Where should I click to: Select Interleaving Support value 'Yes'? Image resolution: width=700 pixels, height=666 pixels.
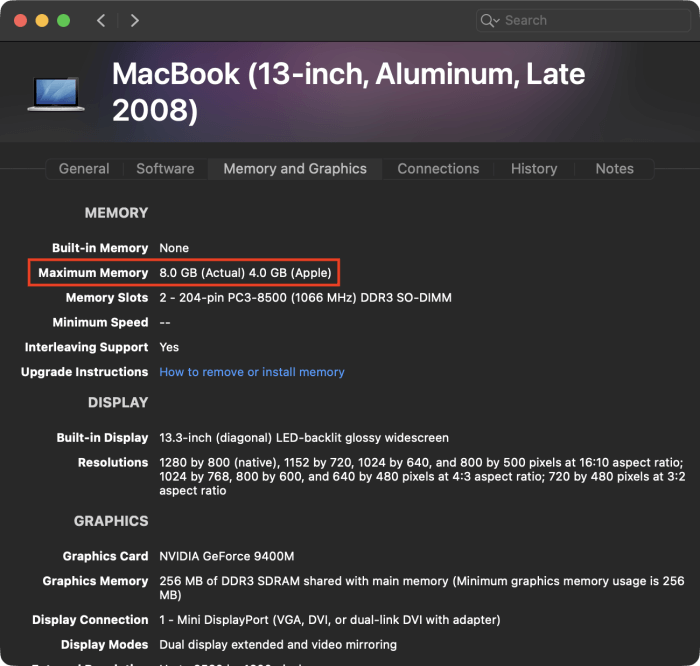click(169, 347)
